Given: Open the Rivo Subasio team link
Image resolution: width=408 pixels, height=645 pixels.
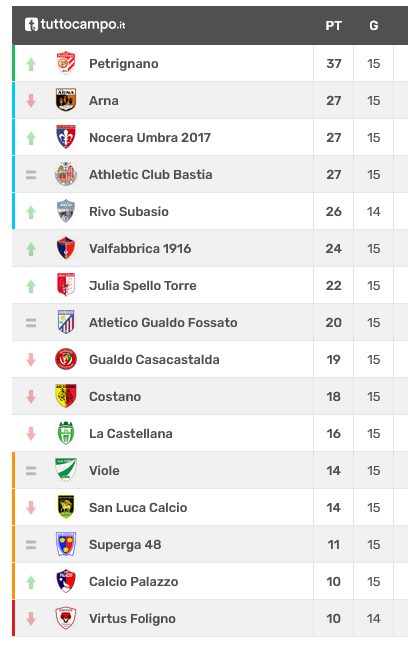Looking at the screenshot, I should [129, 211].
